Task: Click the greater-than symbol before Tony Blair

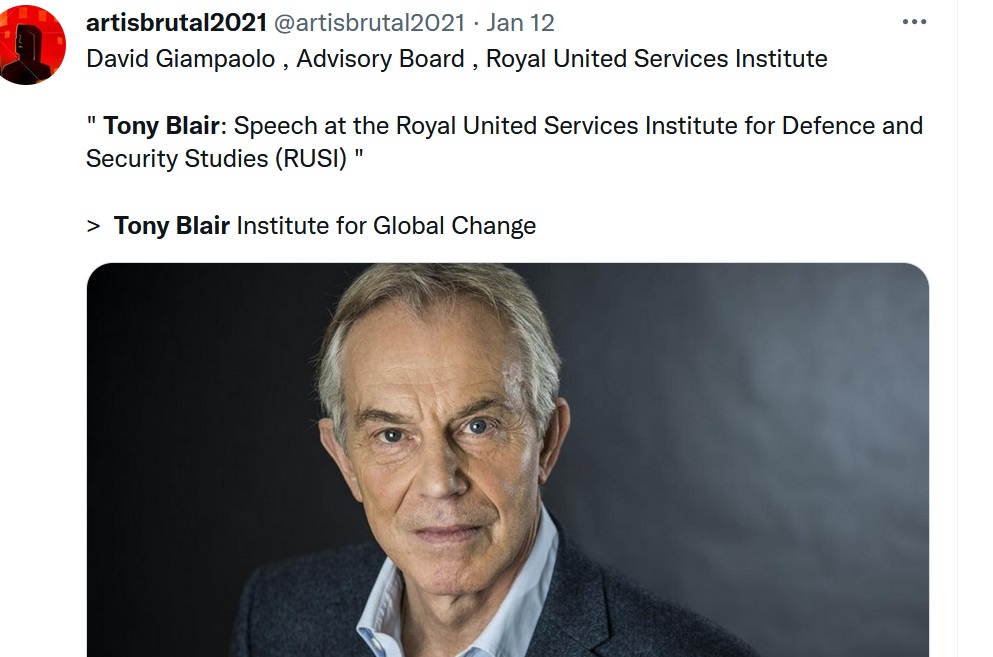Action: tap(94, 226)
